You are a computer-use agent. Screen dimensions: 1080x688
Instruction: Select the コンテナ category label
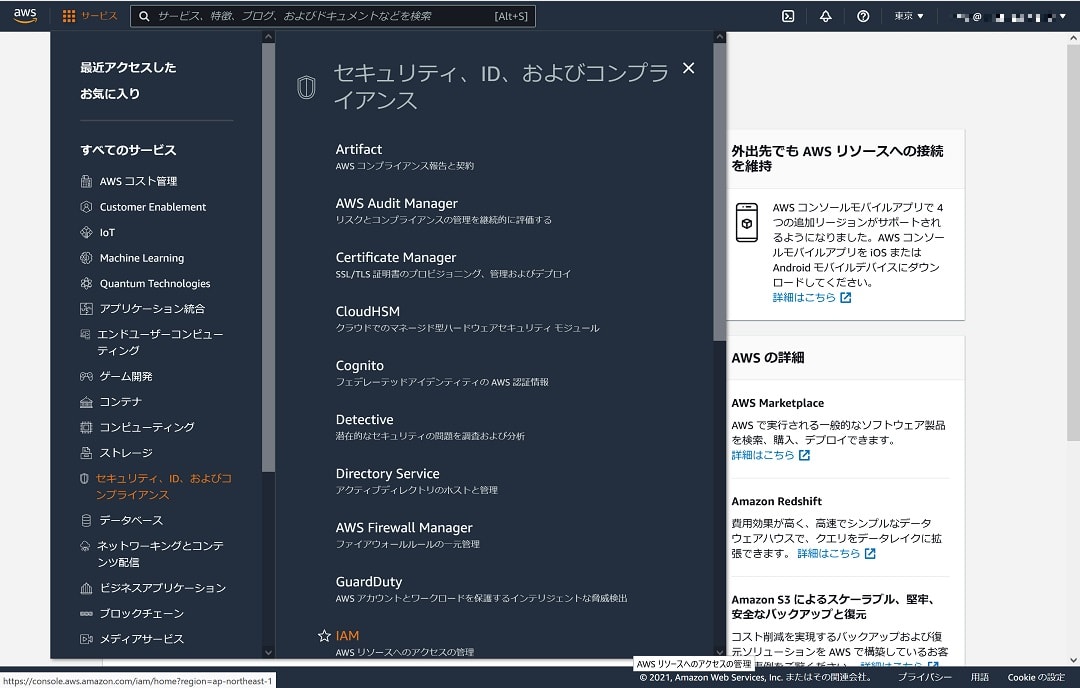point(121,402)
